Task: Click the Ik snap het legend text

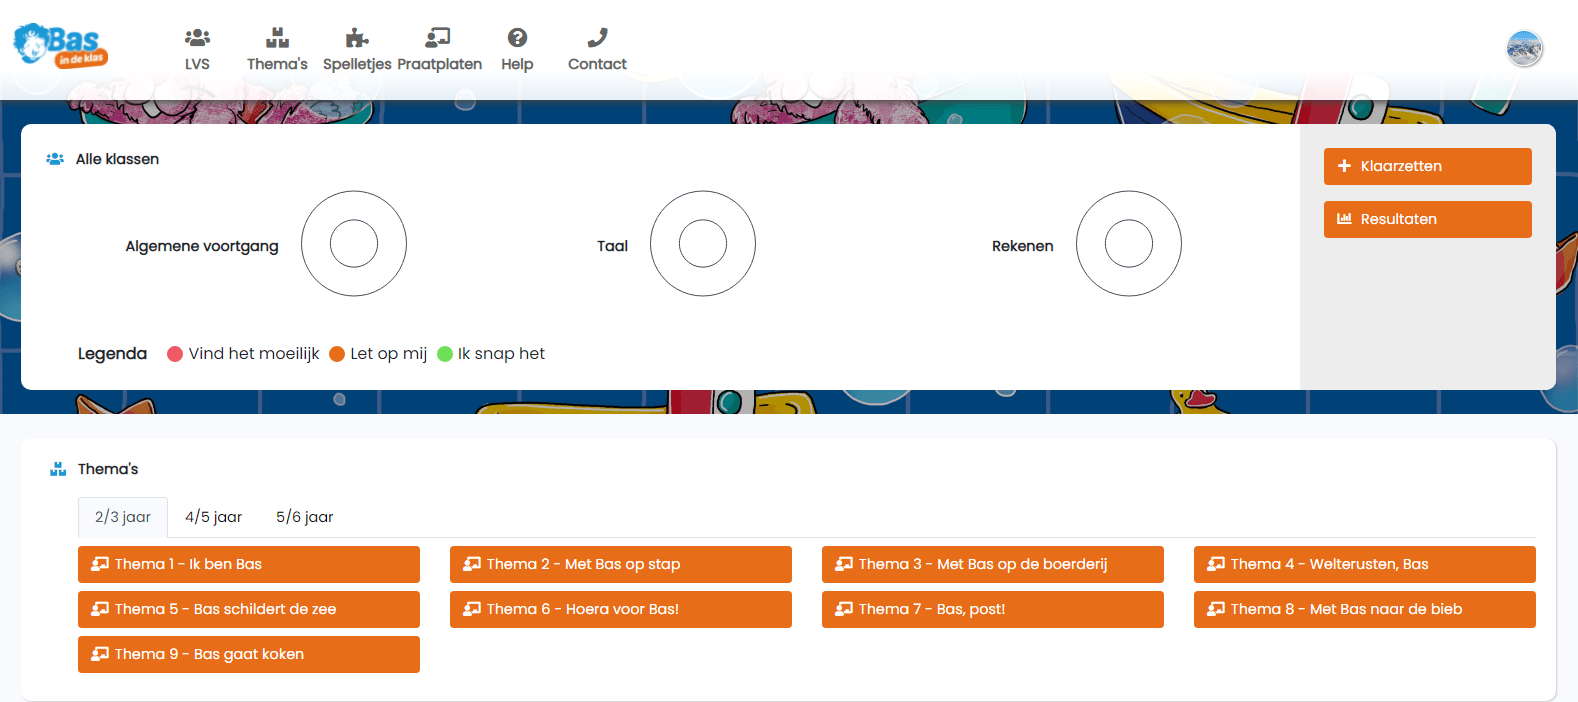Action: click(501, 354)
